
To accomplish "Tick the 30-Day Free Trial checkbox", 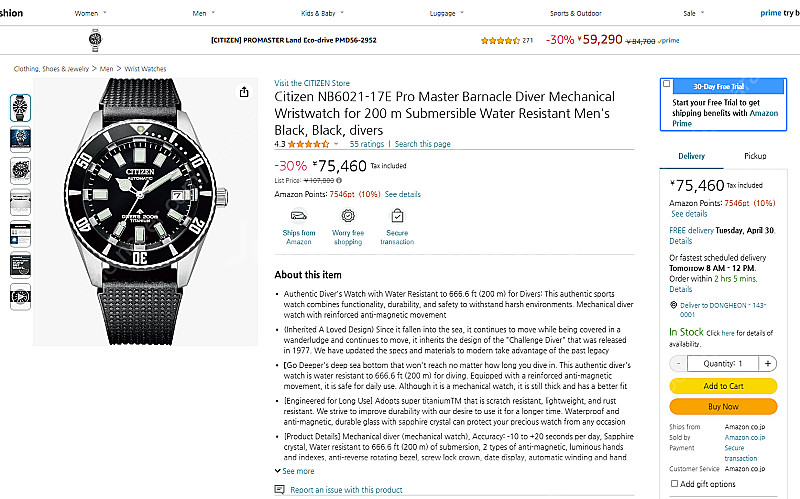I will [667, 84].
